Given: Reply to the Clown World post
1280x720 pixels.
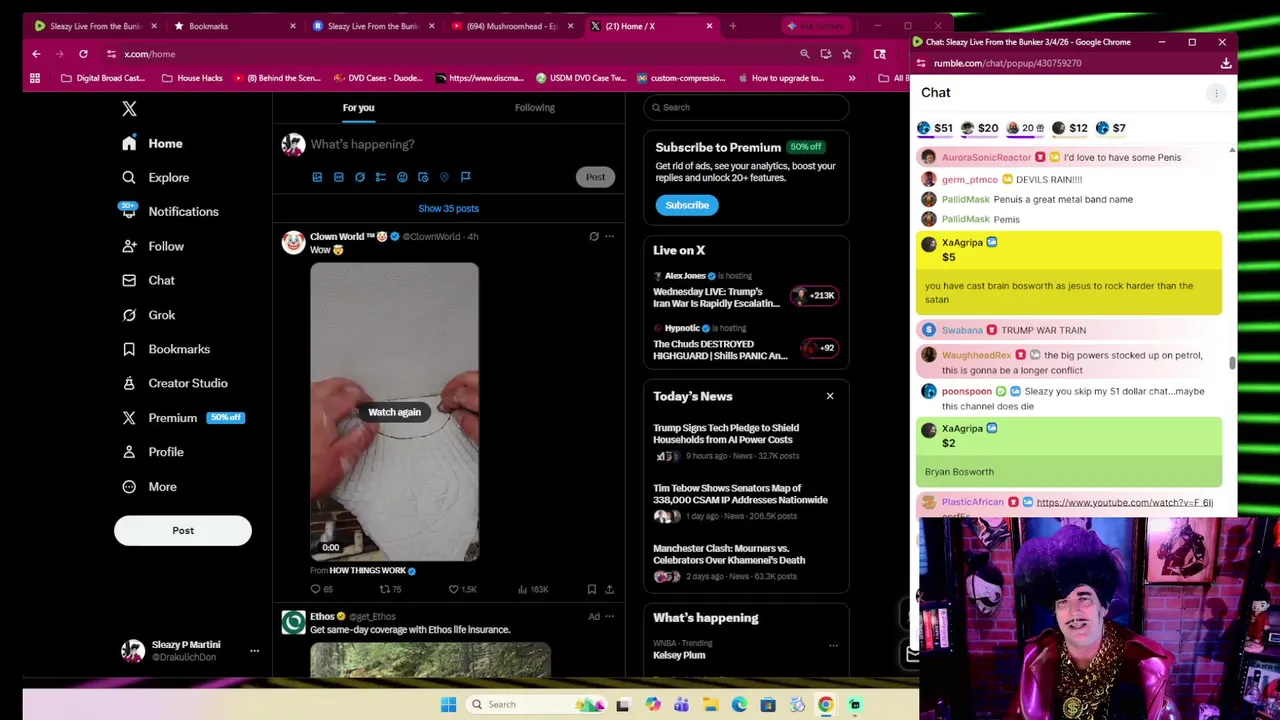Looking at the screenshot, I should point(321,589).
